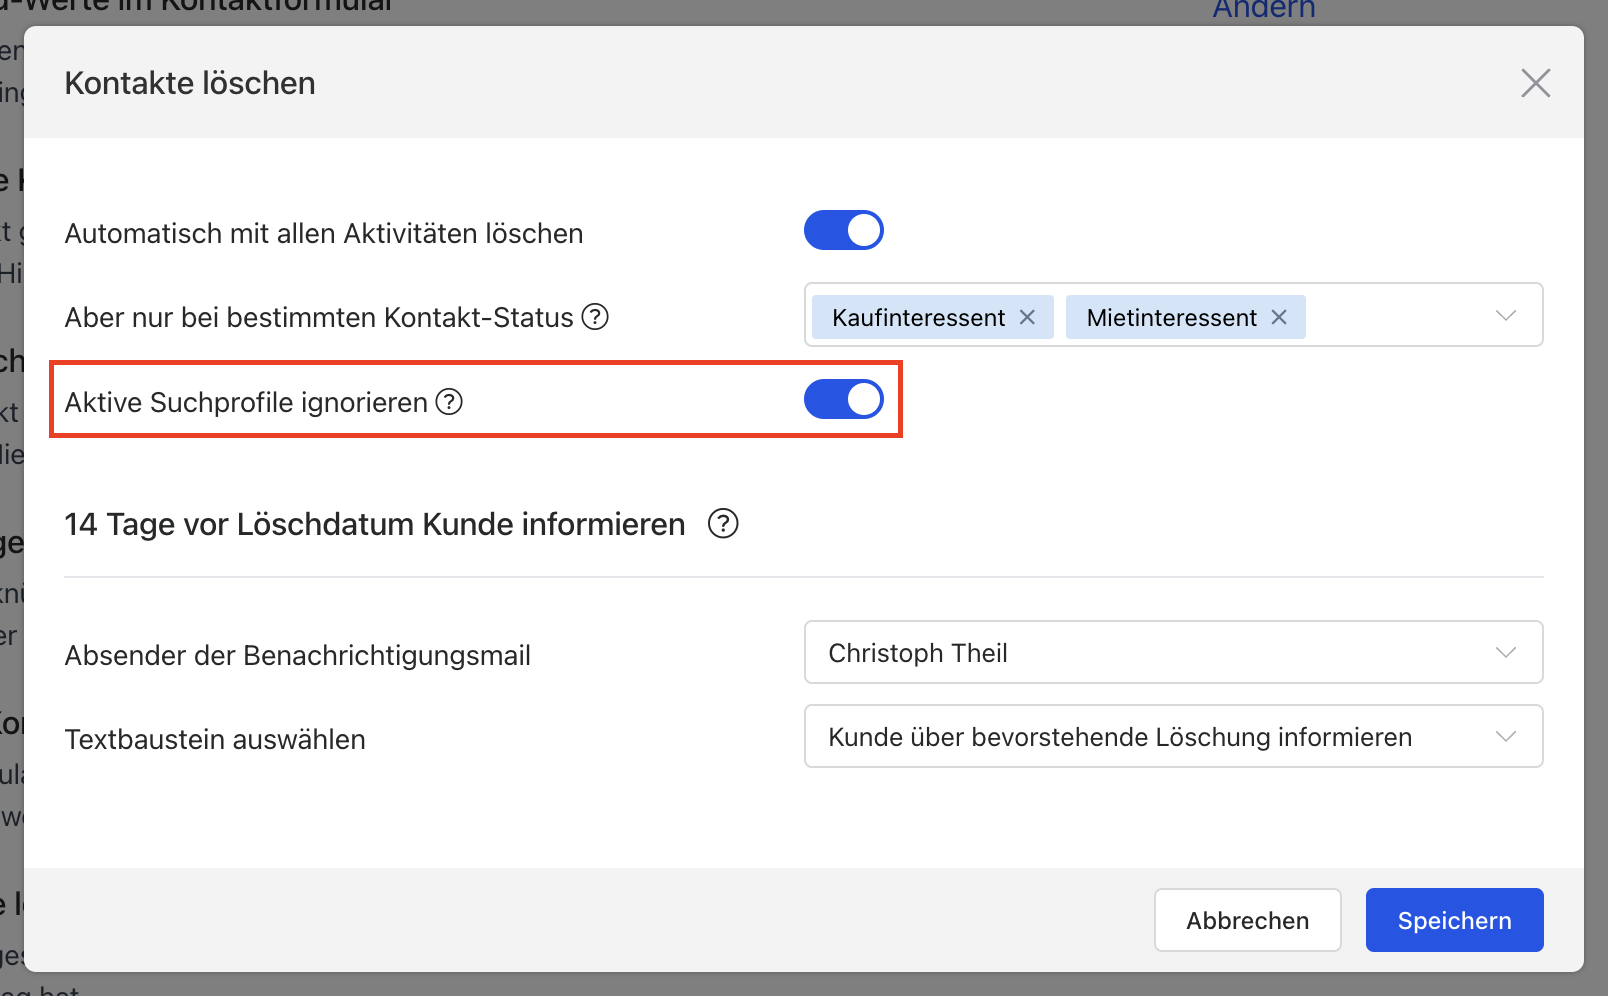Toggle automatic deletion with all activities

[x=843, y=230]
